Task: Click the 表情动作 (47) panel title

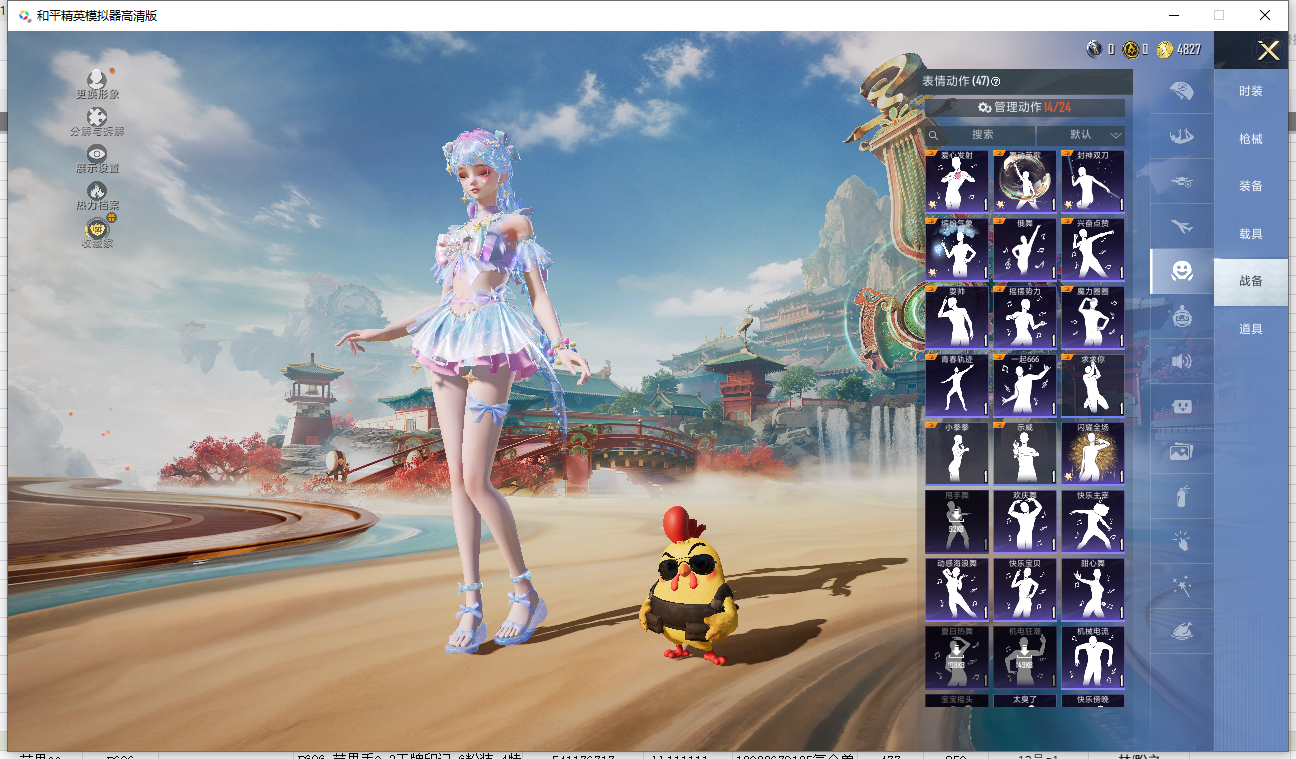Action: tap(956, 82)
